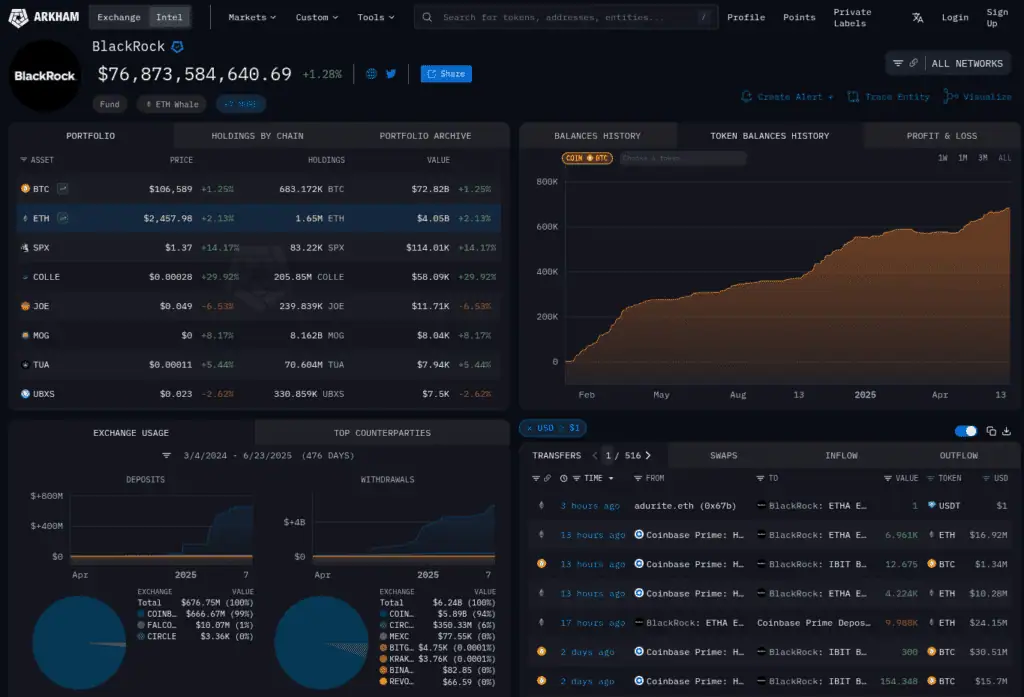Viewport: 1024px width, 697px height.
Task: Click the Trace Entity icon
Action: tap(853, 97)
